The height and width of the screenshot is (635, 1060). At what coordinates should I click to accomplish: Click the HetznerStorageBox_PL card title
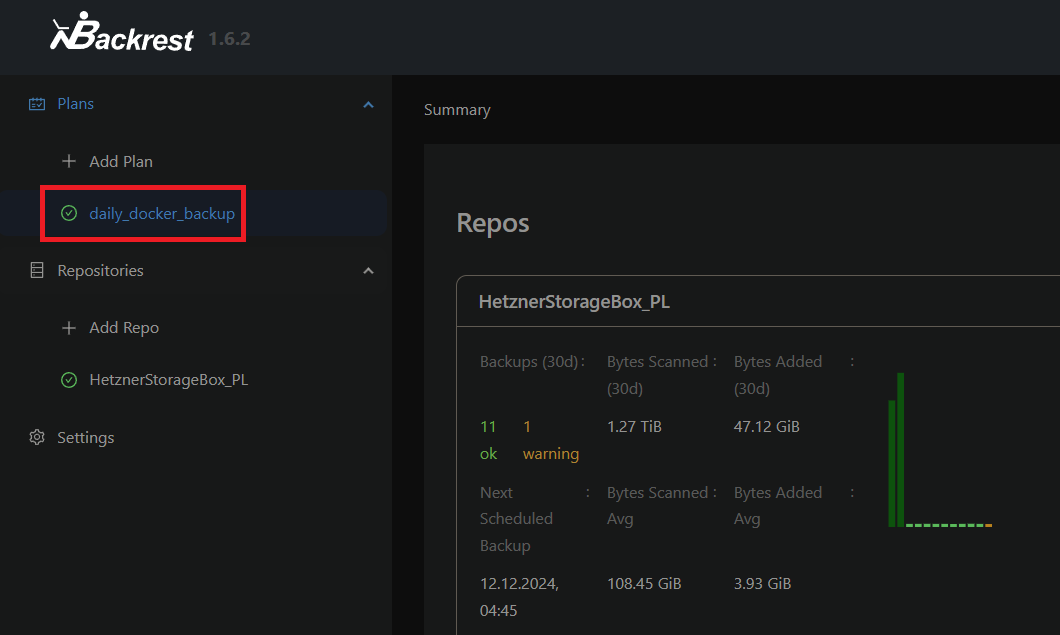[x=574, y=301]
